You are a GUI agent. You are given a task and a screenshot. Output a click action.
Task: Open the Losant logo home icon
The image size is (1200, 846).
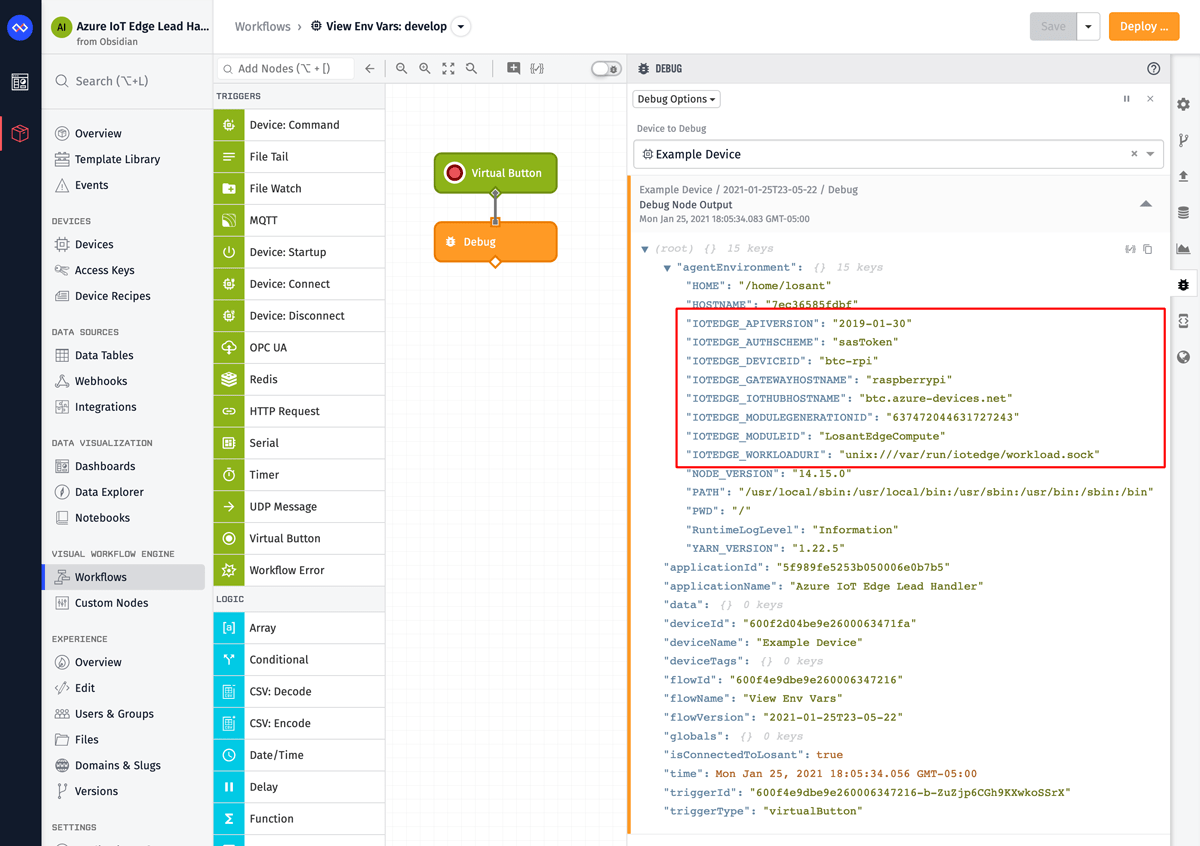click(x=20, y=27)
